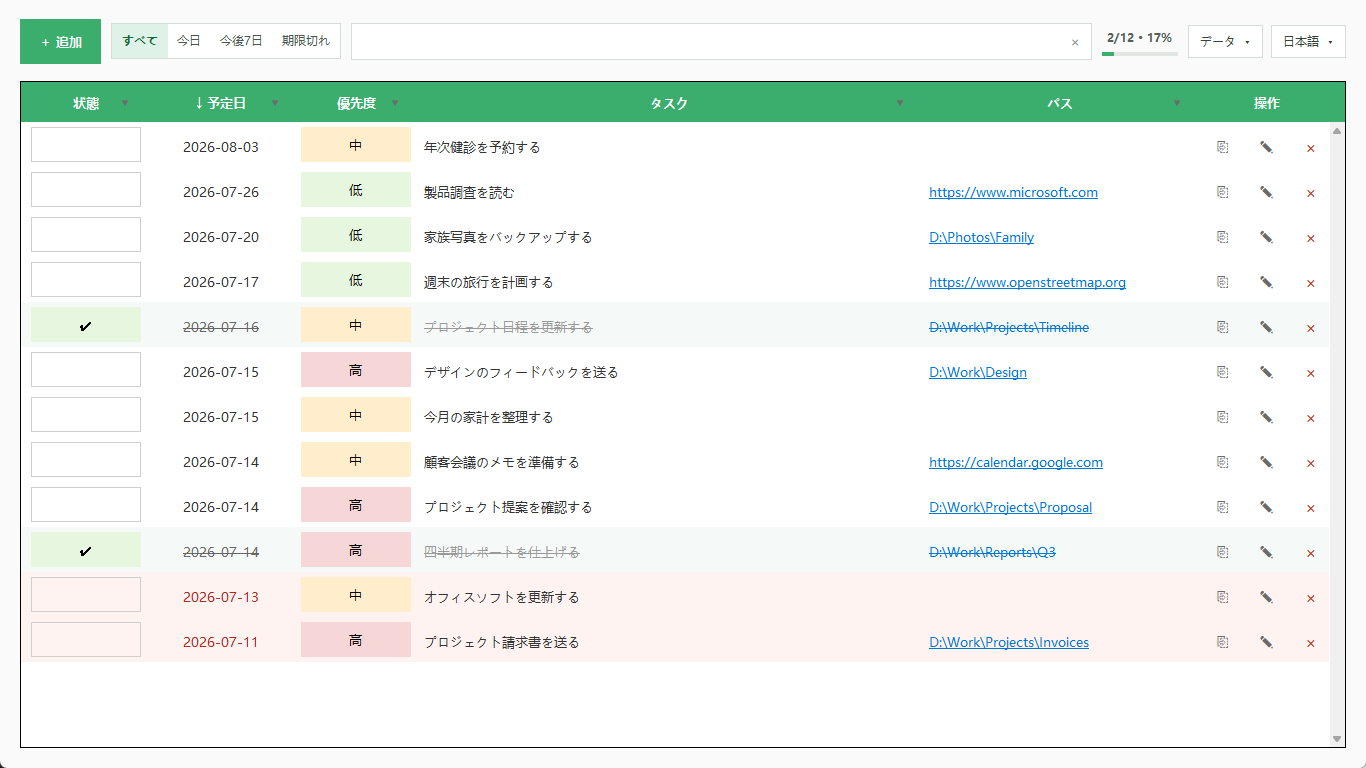Clear the search box with its X
The width and height of the screenshot is (1366, 768).
click(x=1075, y=42)
